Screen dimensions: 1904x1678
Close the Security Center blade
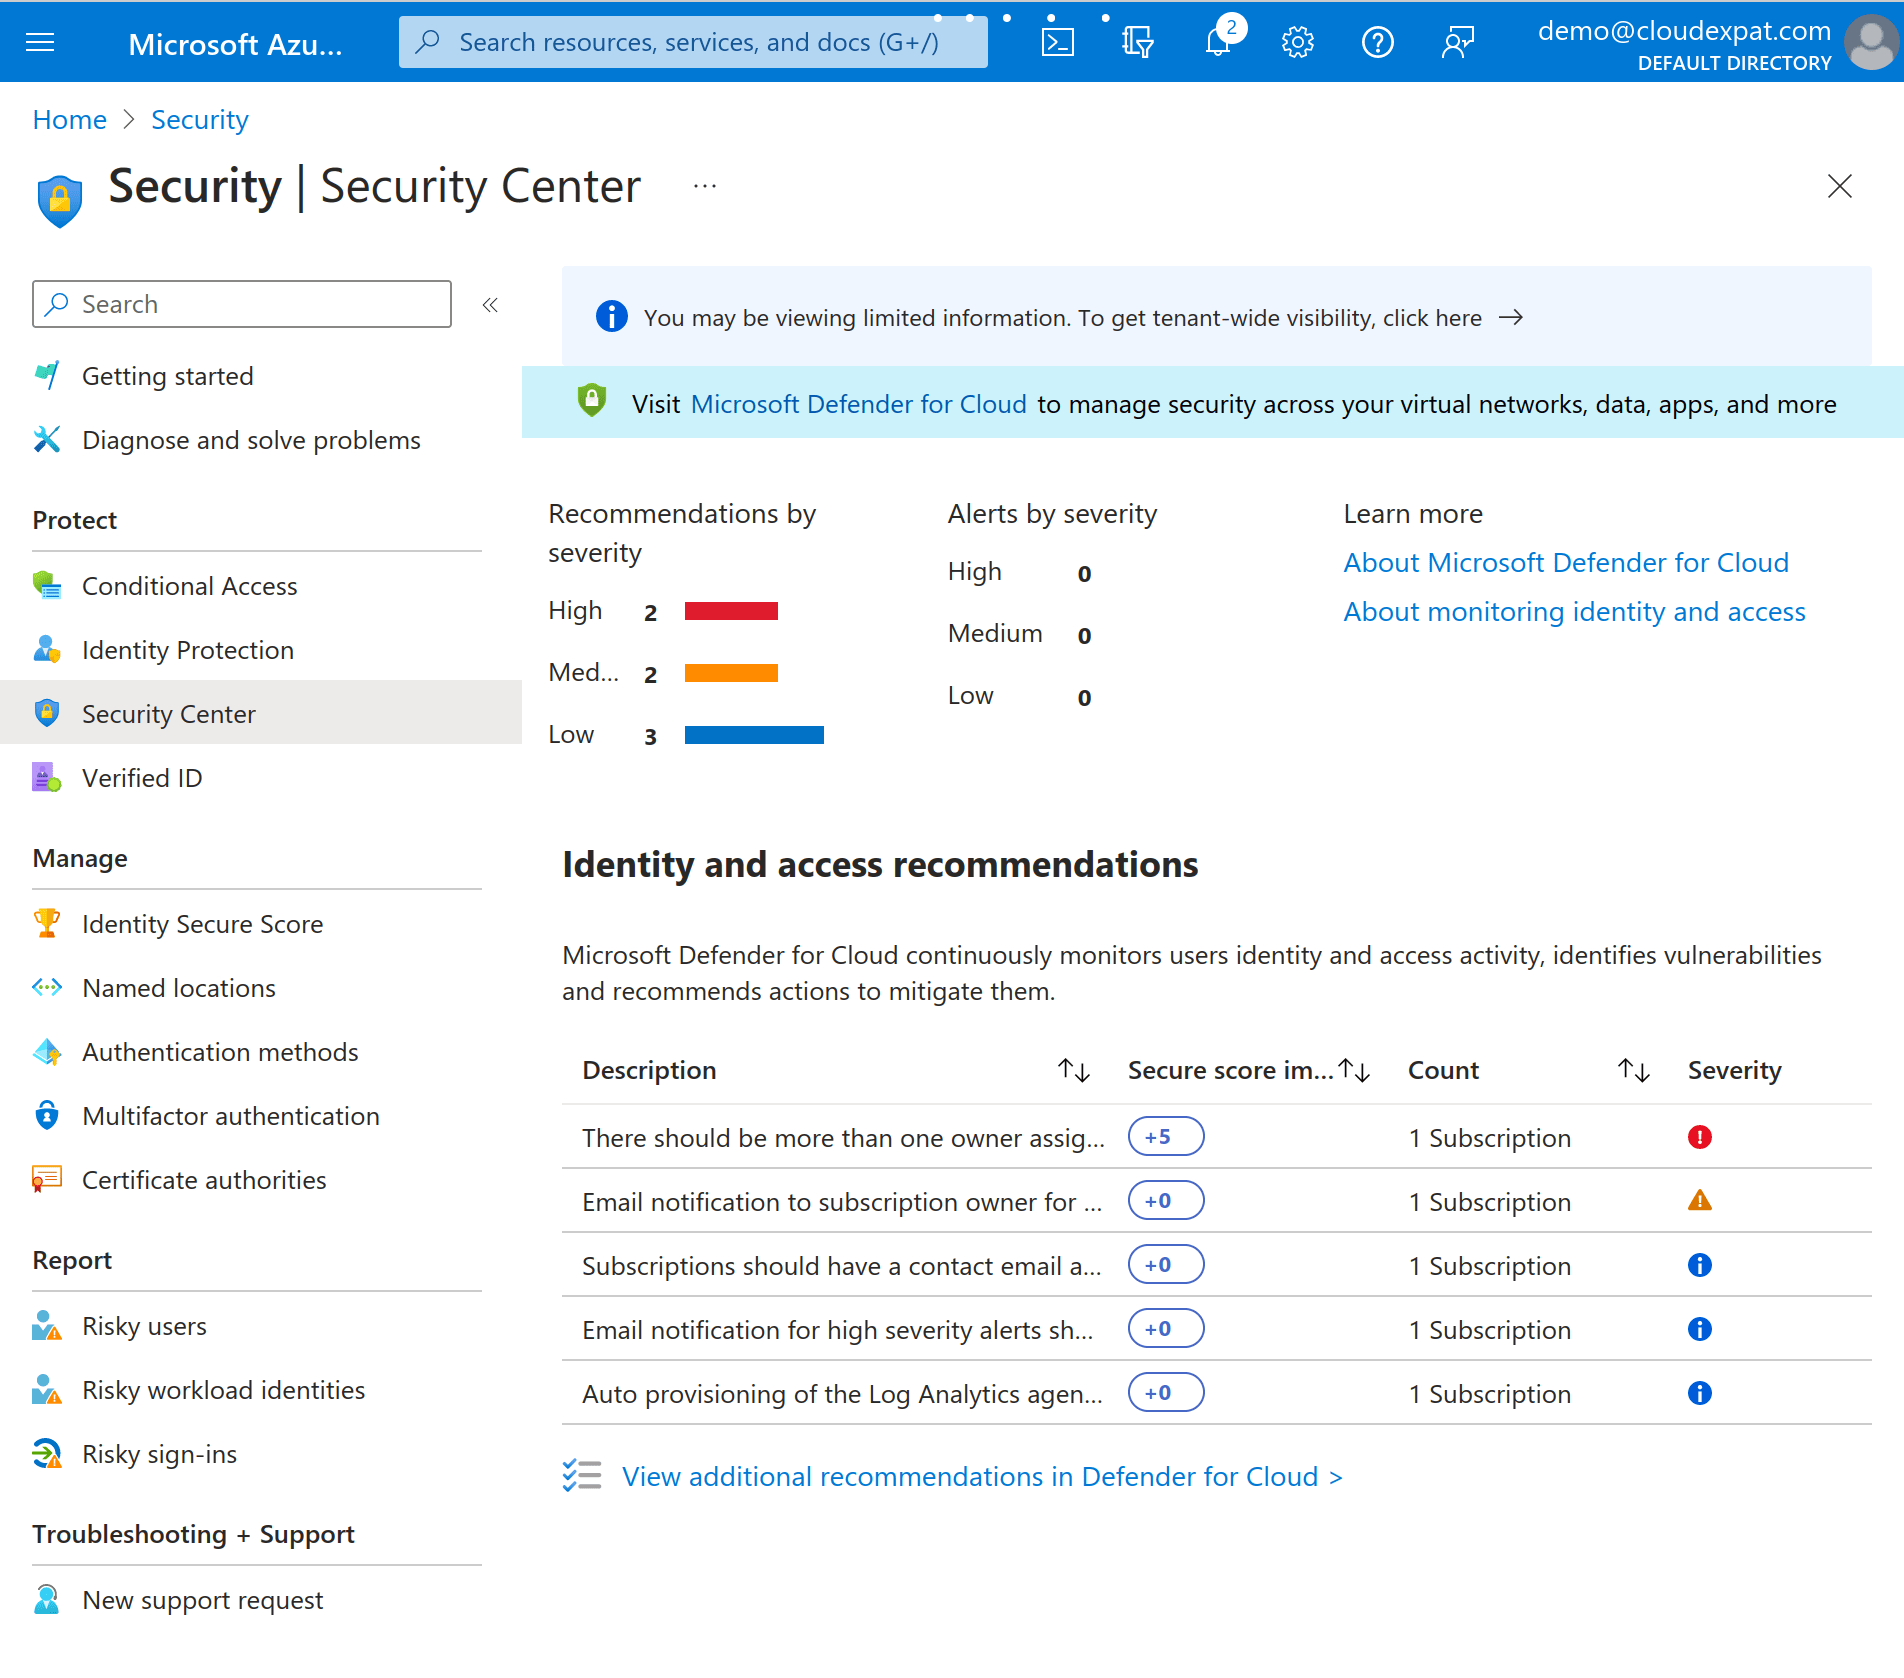tap(1840, 186)
